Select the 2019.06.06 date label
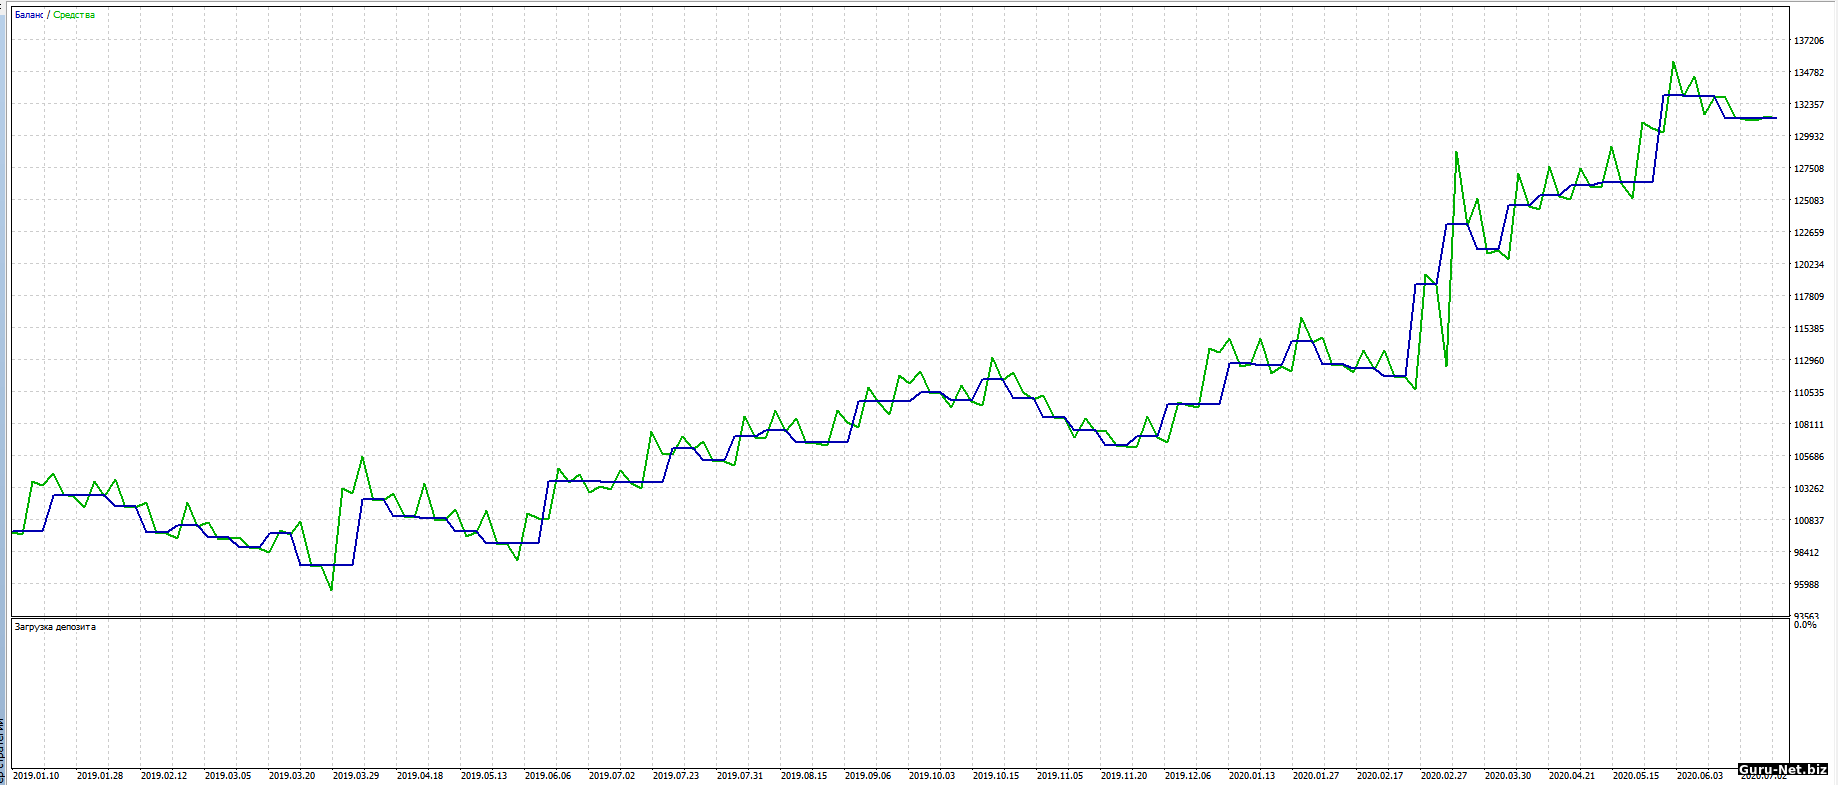The height and width of the screenshot is (785, 1838). pyautogui.click(x=548, y=776)
